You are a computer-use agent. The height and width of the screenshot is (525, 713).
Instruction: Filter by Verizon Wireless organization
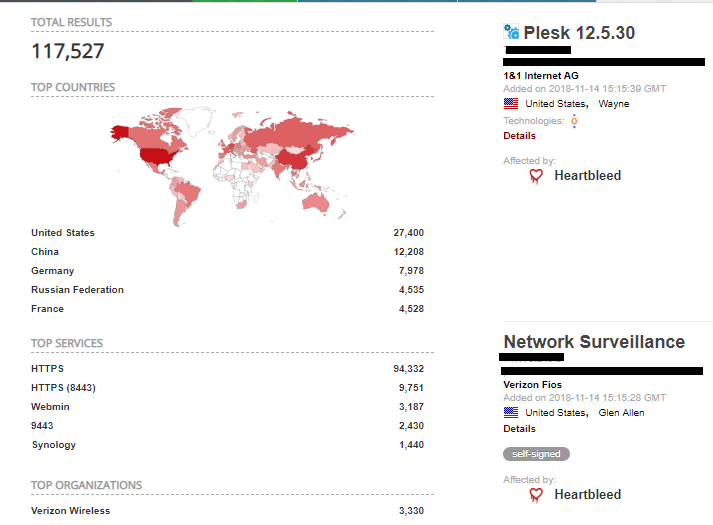(71, 511)
